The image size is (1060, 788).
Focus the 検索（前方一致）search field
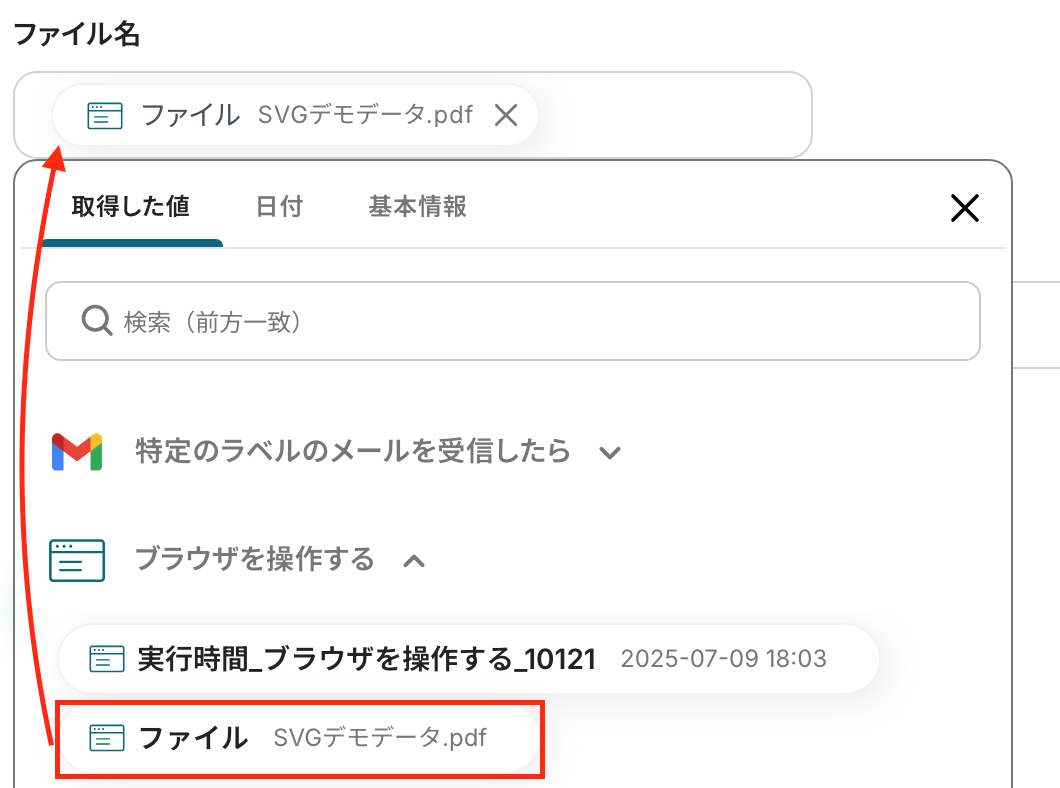click(540, 322)
